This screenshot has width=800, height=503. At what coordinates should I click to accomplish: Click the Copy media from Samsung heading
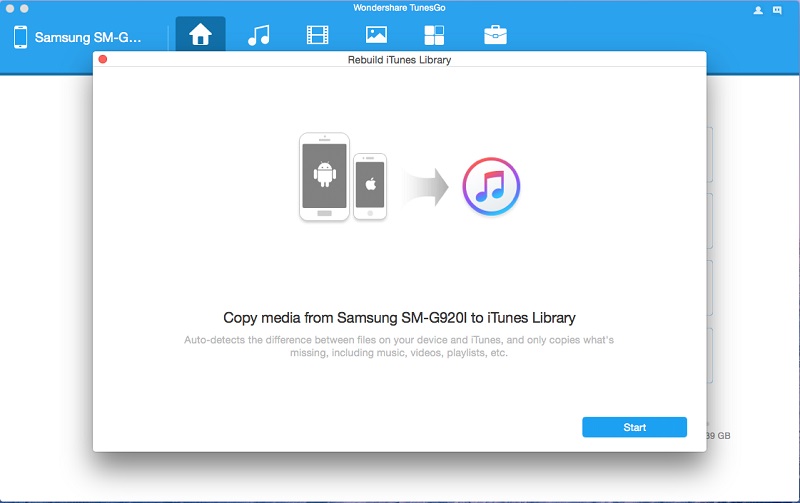pyautogui.click(x=399, y=318)
